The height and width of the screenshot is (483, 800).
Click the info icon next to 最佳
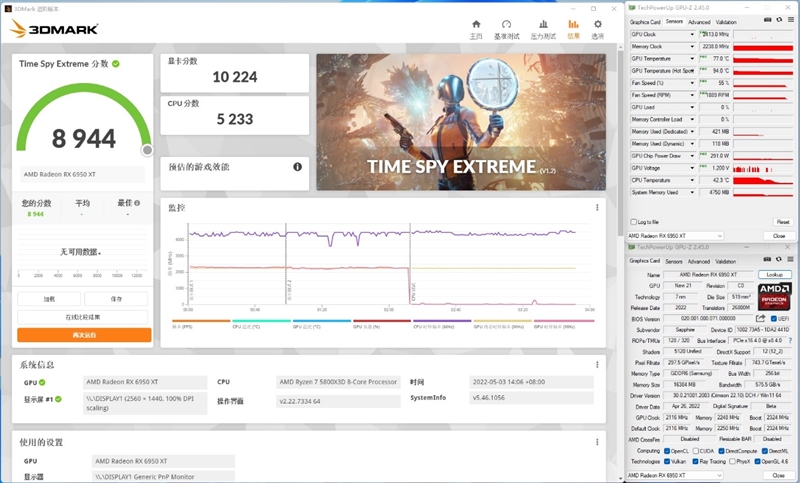(x=137, y=203)
